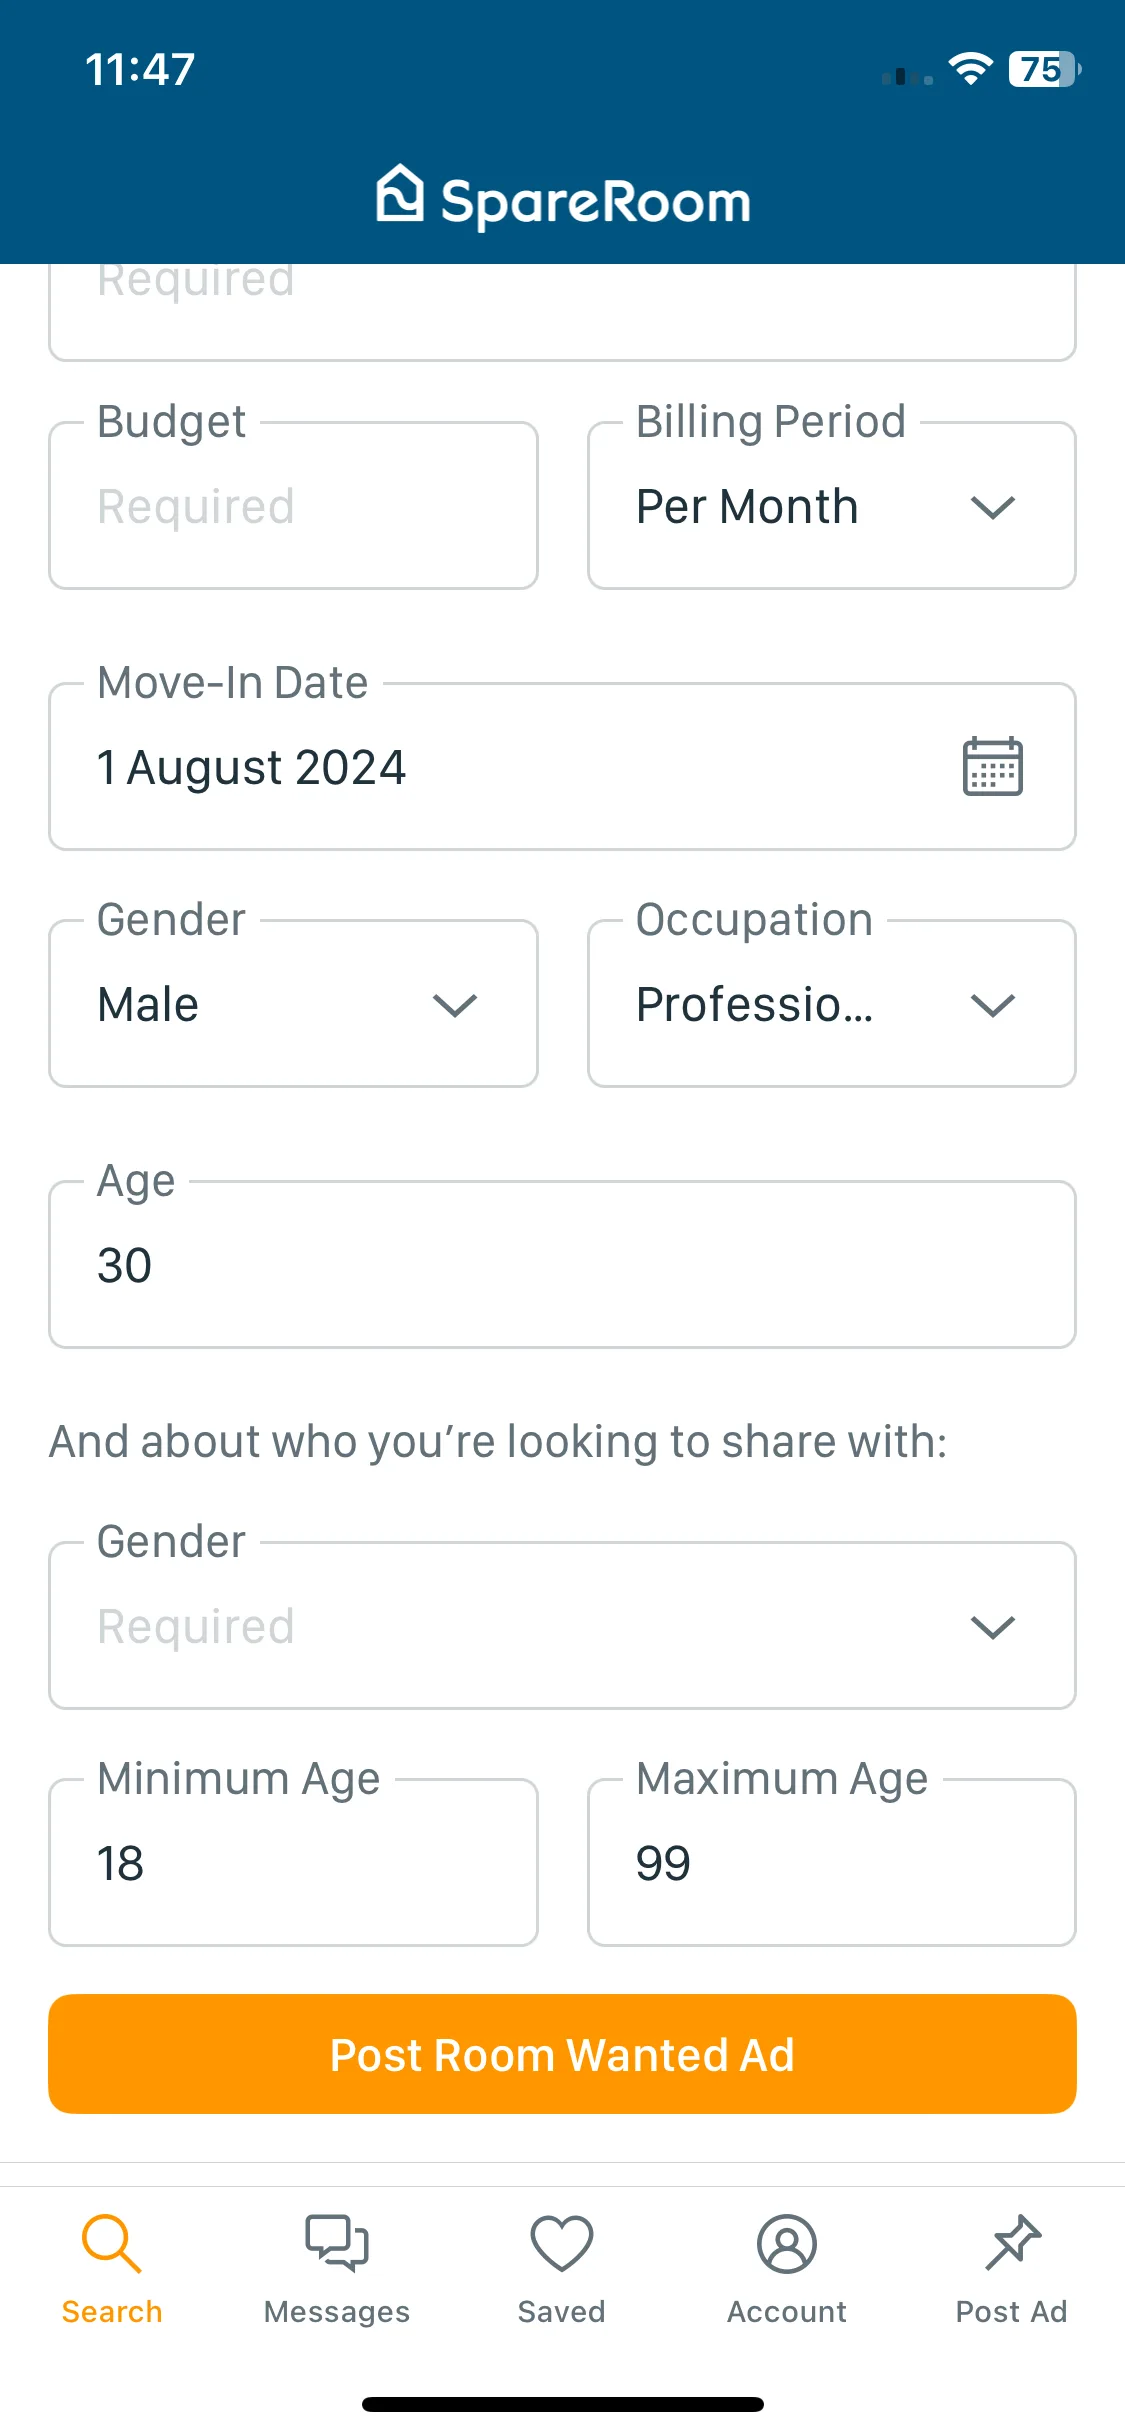Select the Budget input field
1125x2436 pixels.
coord(293,506)
